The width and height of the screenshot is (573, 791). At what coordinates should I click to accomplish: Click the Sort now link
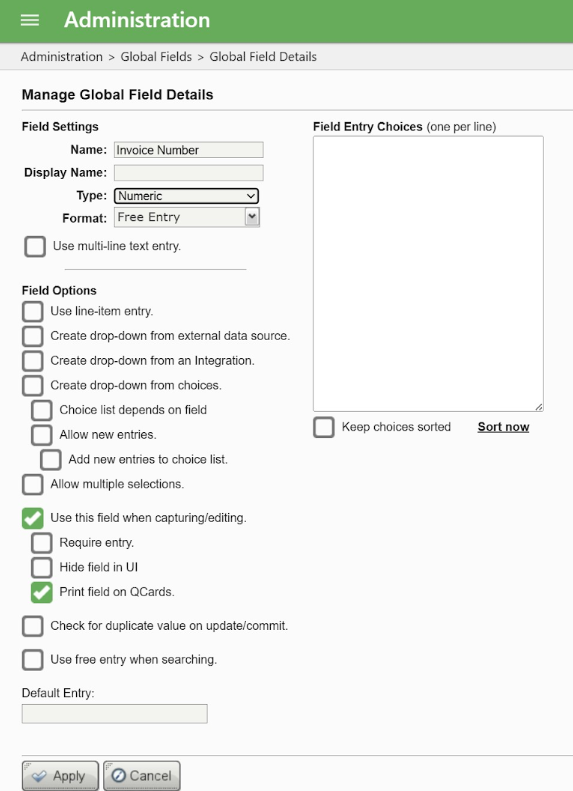503,427
